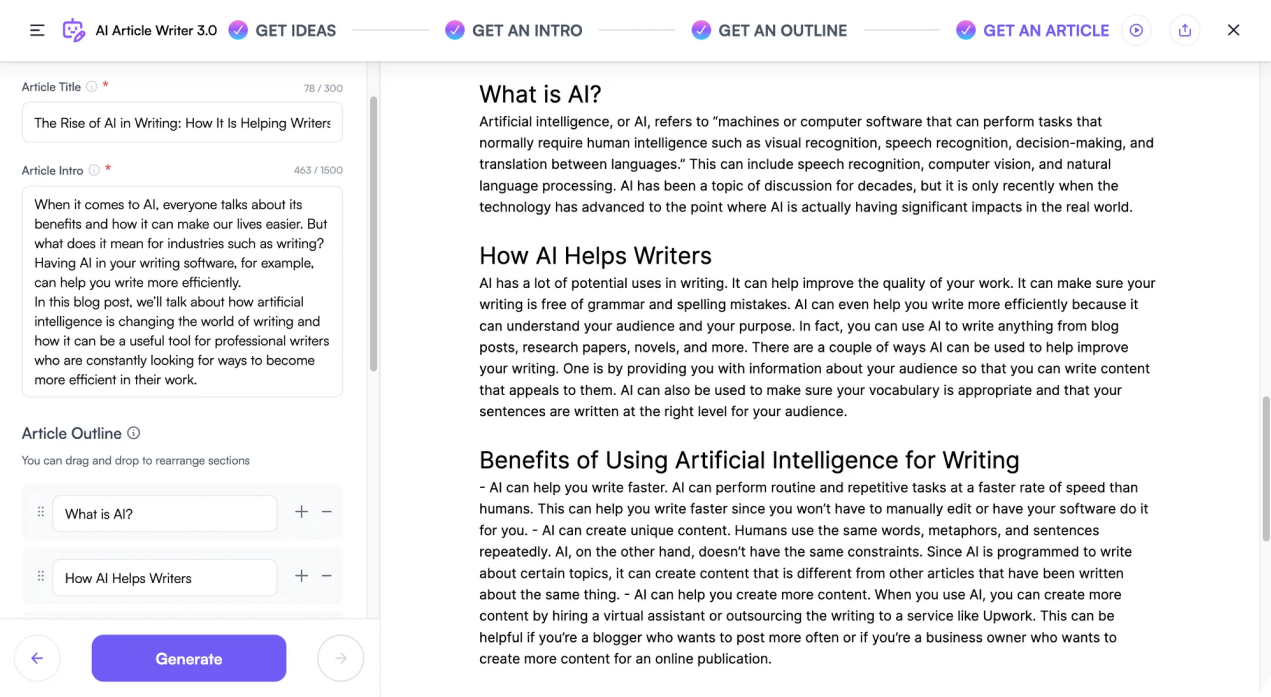The height and width of the screenshot is (697, 1271).
Task: Click the info icon beside Article Title
Action: 92,87
